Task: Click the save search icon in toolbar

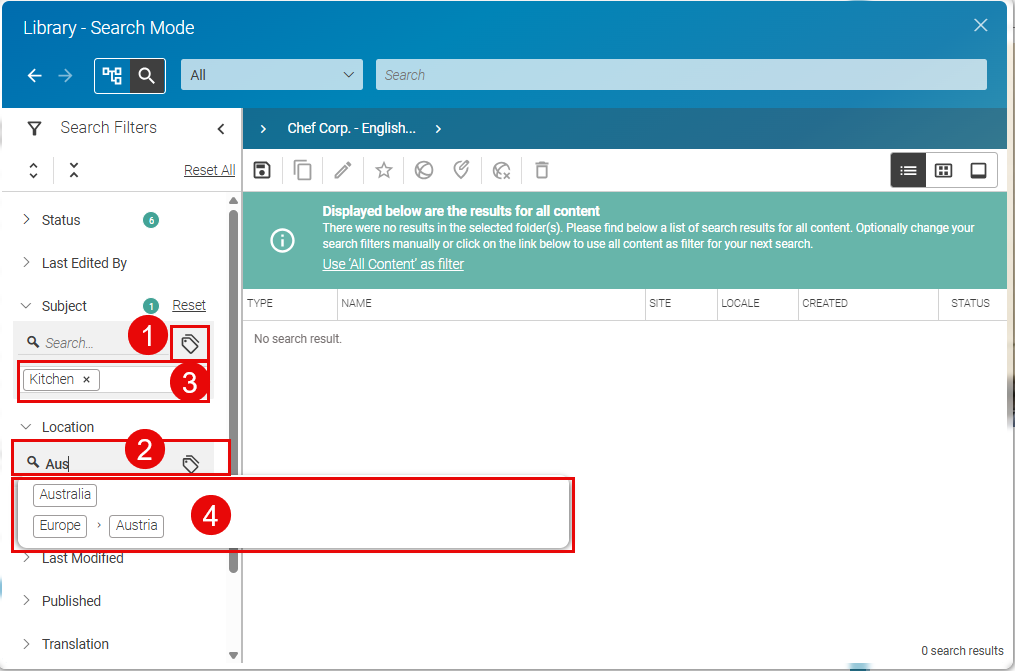Action: tap(262, 170)
